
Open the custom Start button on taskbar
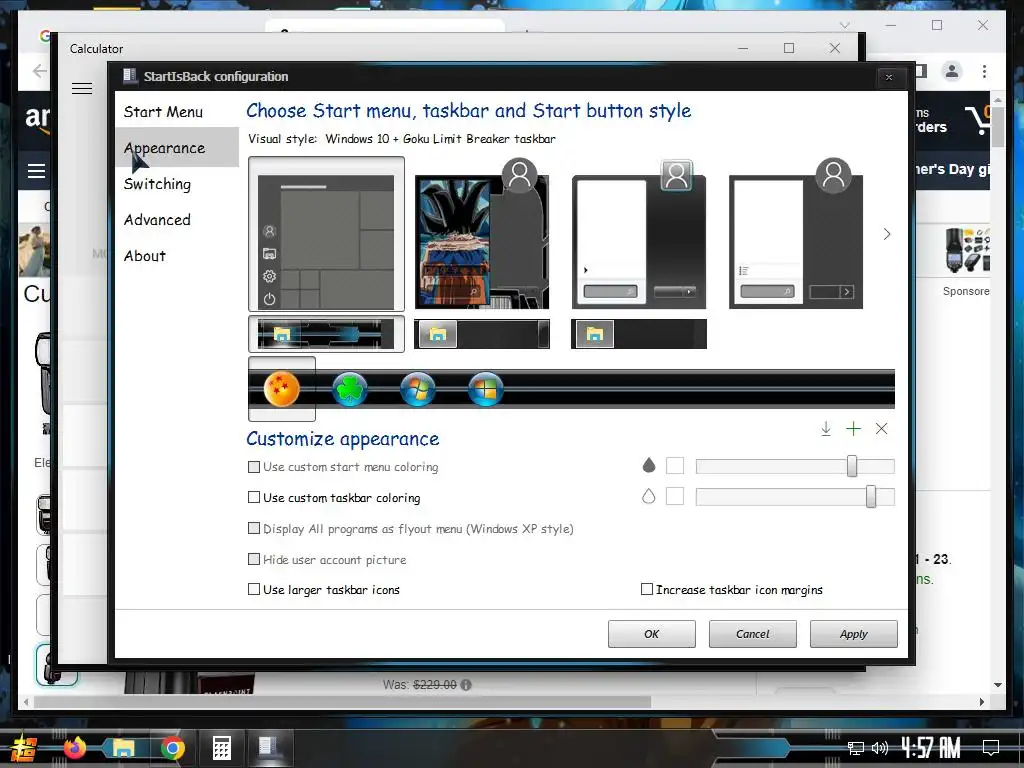click(x=24, y=748)
